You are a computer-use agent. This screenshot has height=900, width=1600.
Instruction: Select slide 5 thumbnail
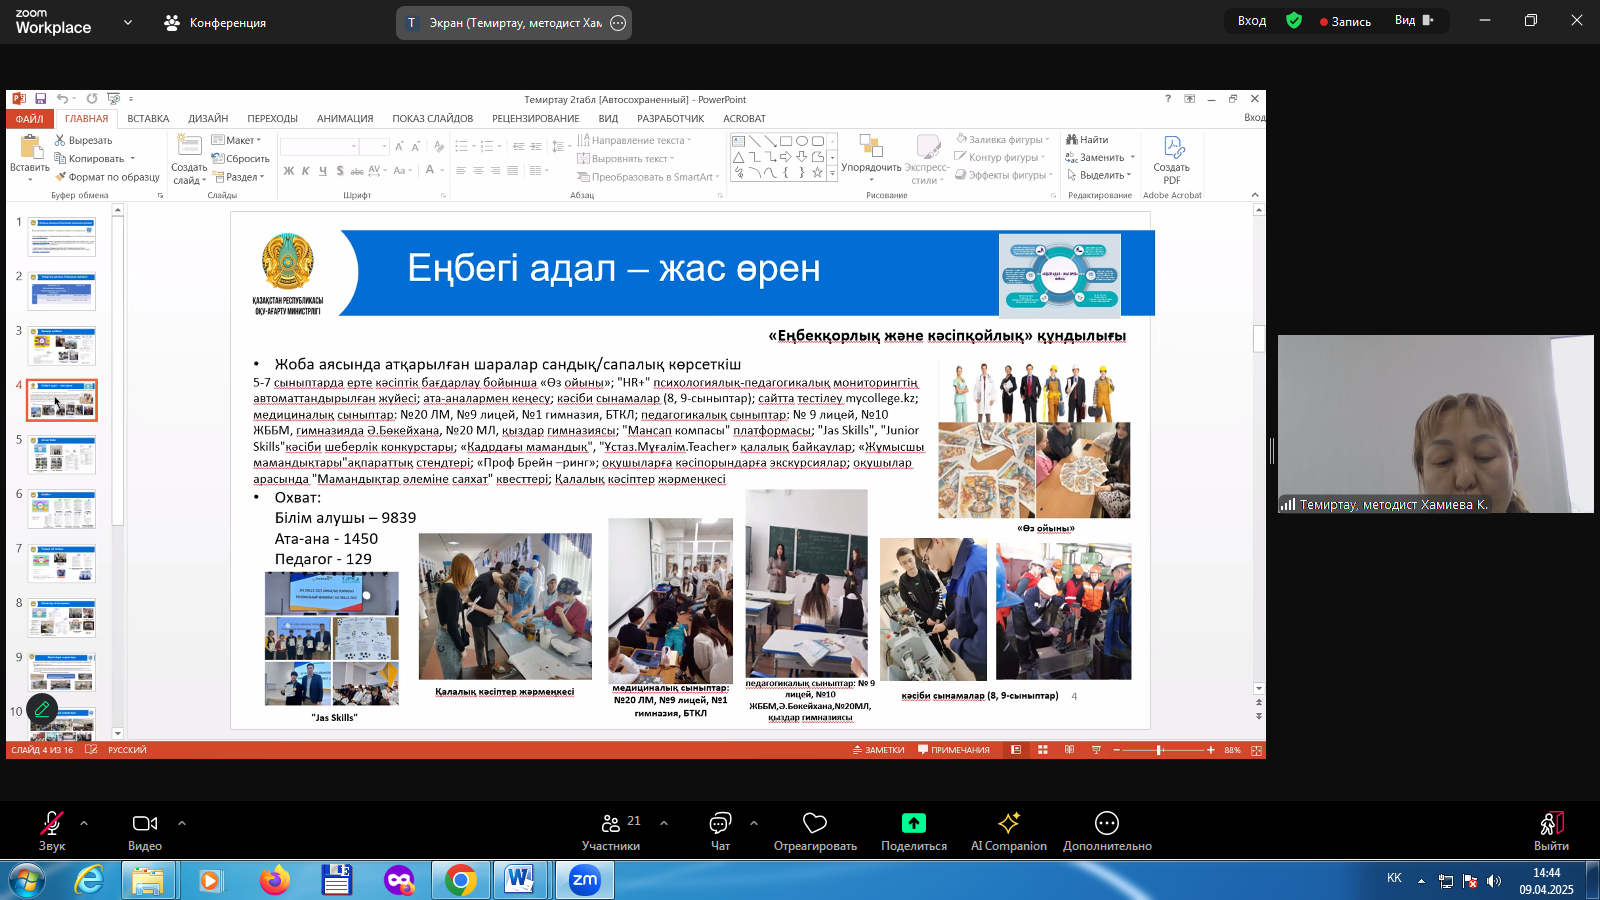62,455
